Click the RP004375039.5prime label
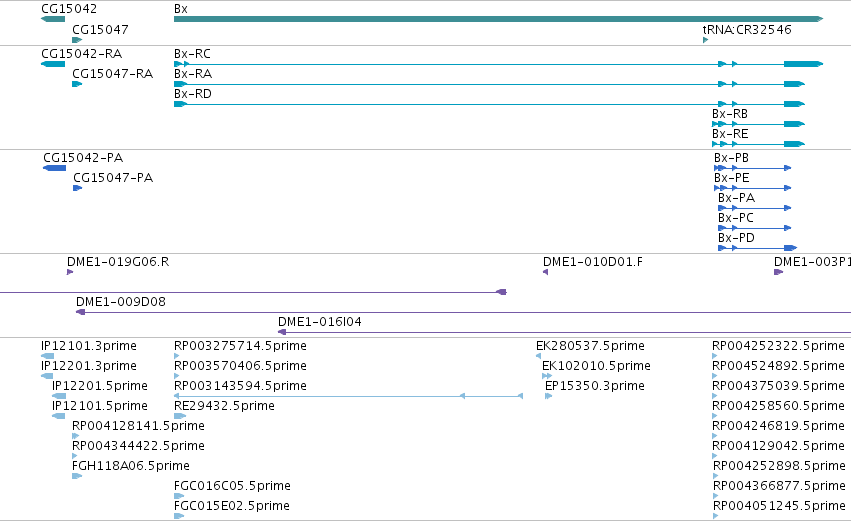This screenshot has height=521, width=851. pyautogui.click(x=778, y=386)
